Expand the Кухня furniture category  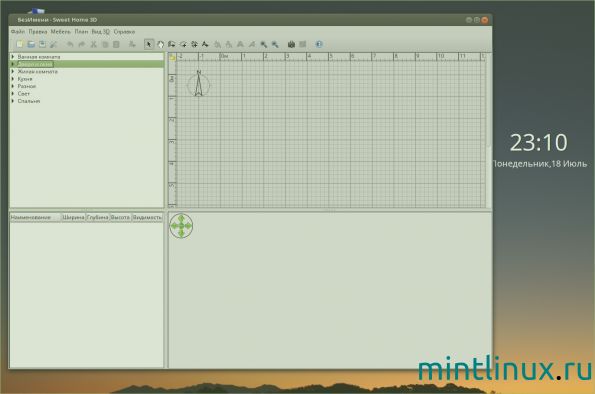point(13,79)
